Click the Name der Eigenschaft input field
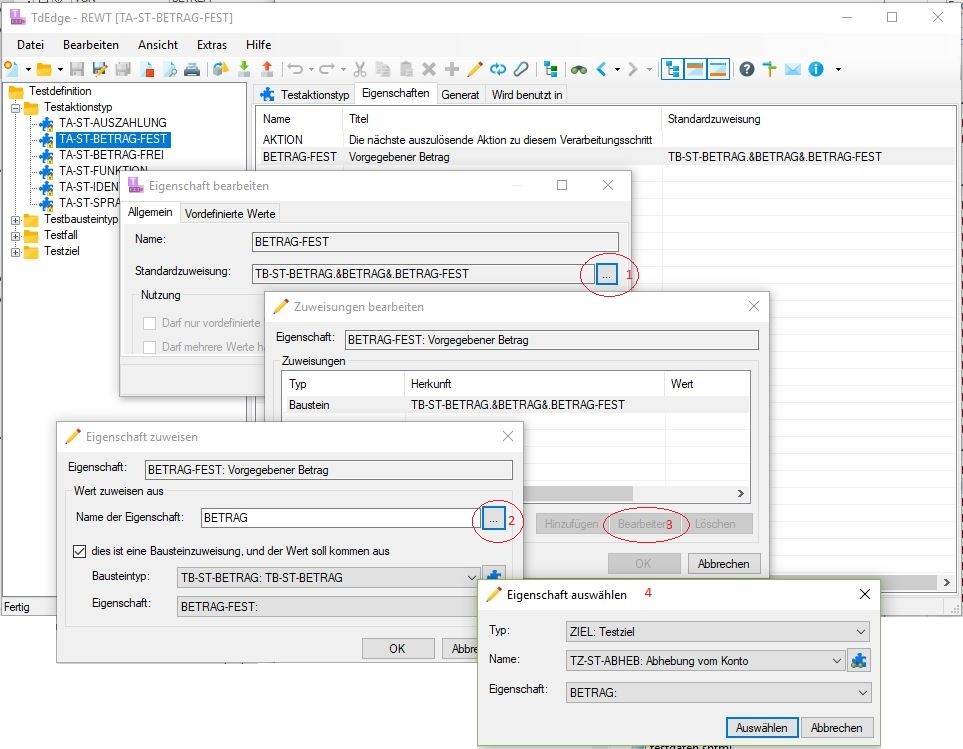The width and height of the screenshot is (963, 749). tap(337, 518)
